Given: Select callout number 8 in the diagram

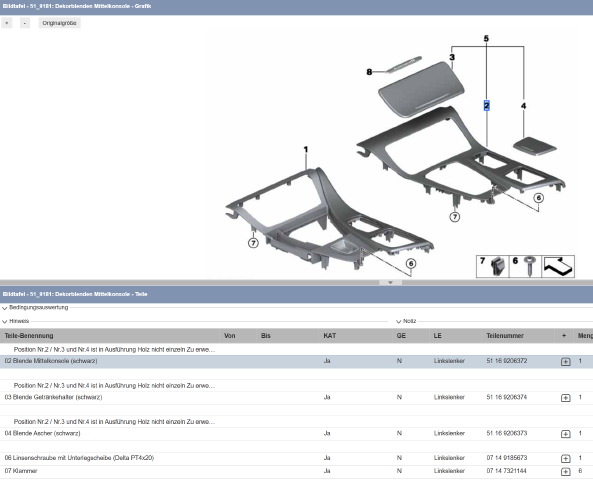Looking at the screenshot, I should tap(369, 71).
